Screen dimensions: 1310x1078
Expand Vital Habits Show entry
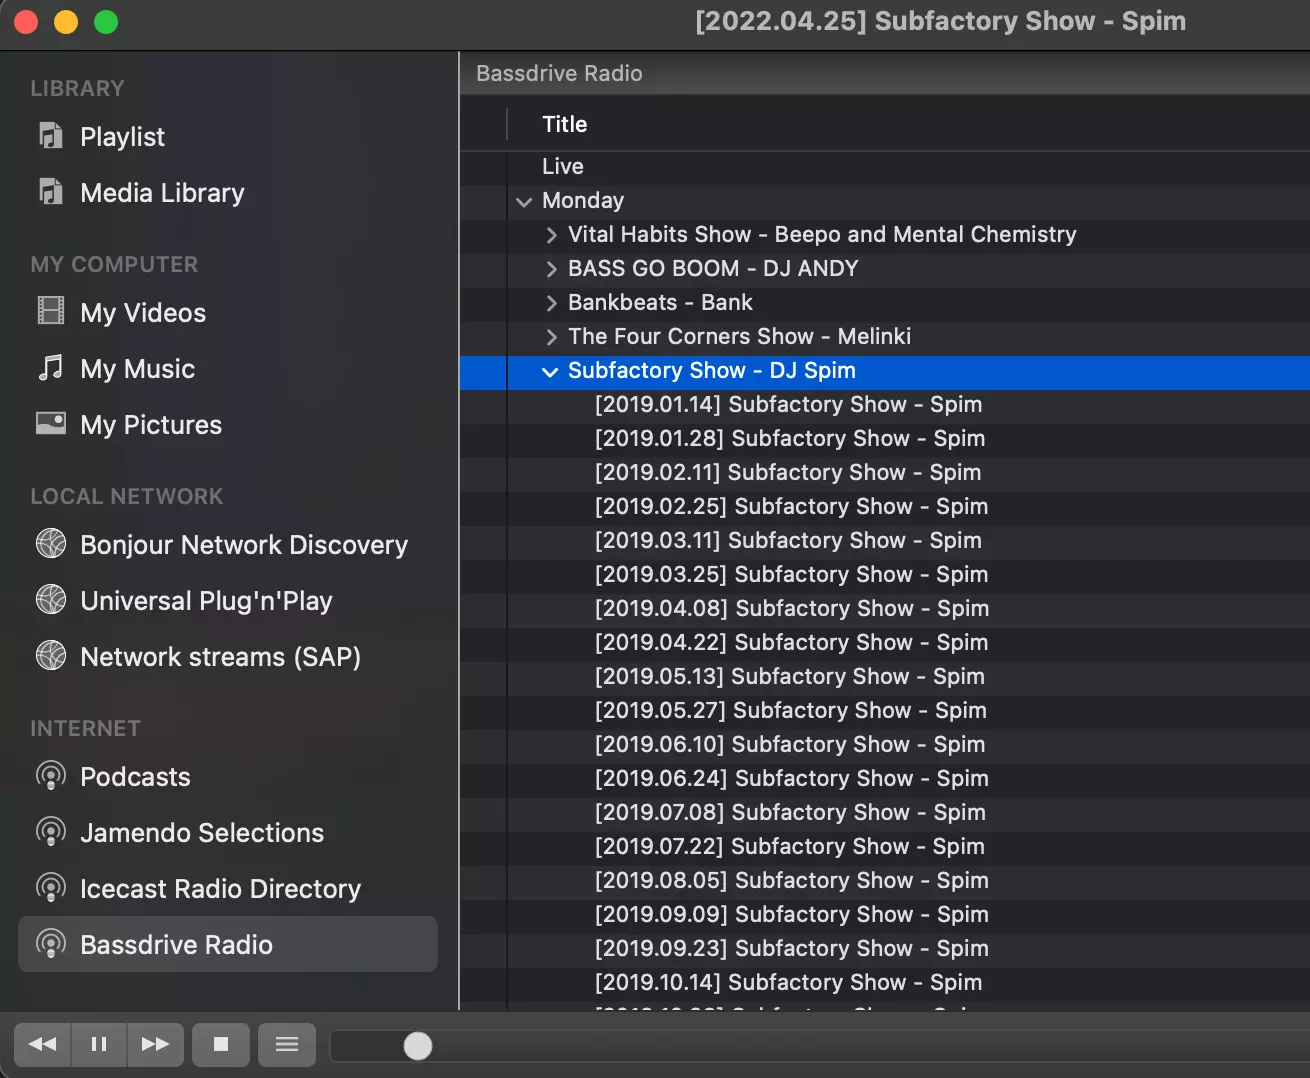(551, 235)
